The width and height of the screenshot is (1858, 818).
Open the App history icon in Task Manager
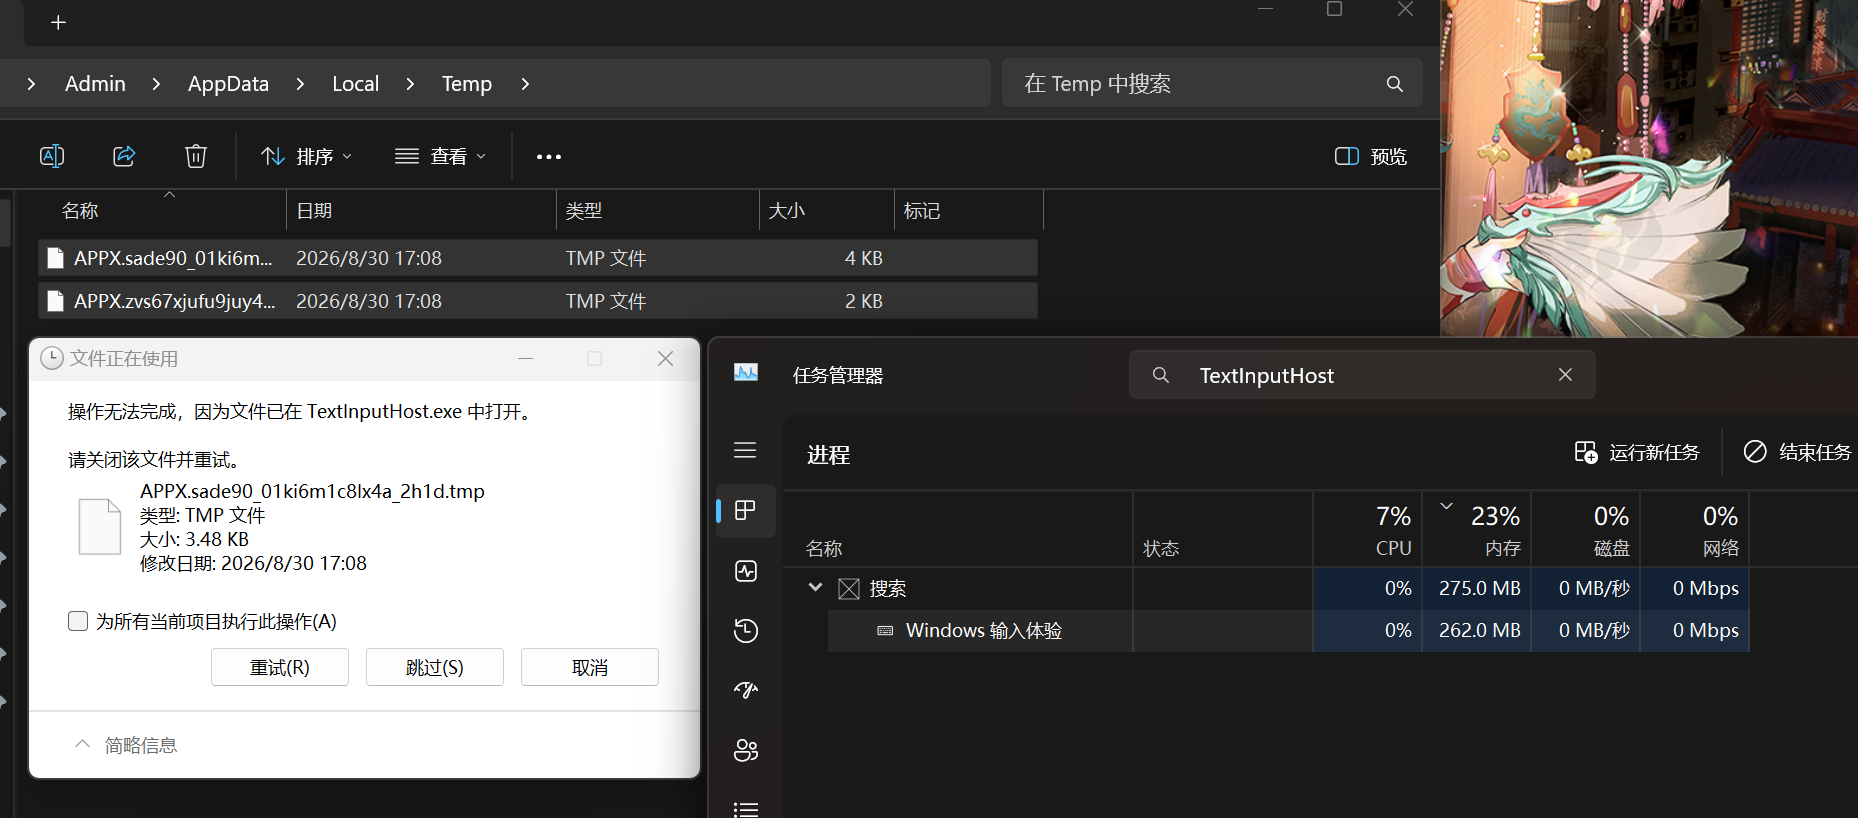[746, 630]
